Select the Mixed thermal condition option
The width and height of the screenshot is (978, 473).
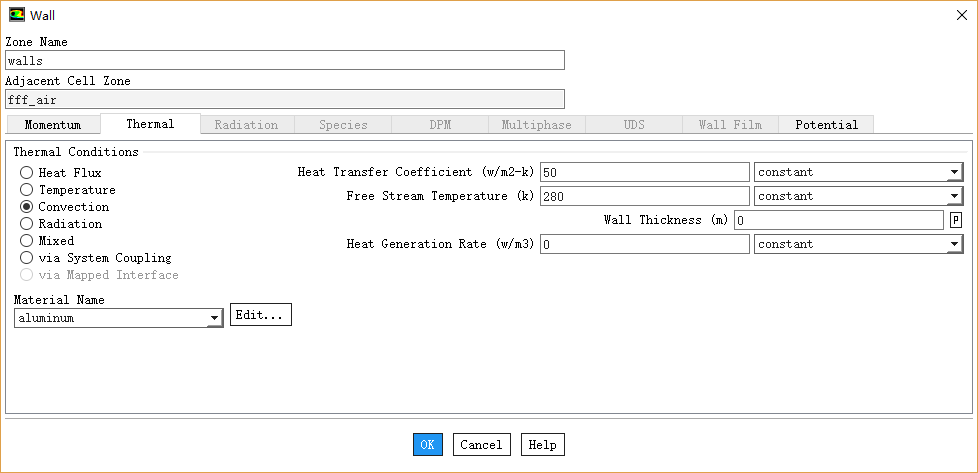(27, 241)
